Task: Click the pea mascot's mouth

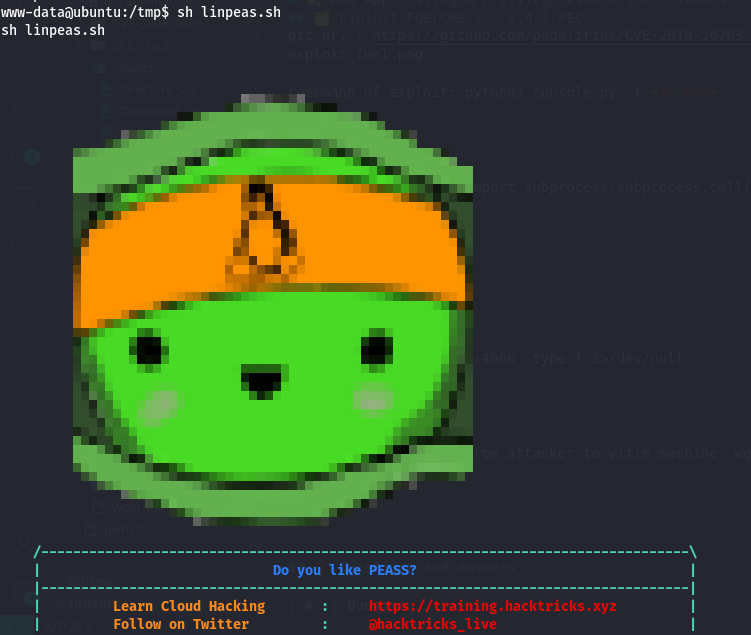Action: pyautogui.click(x=263, y=381)
